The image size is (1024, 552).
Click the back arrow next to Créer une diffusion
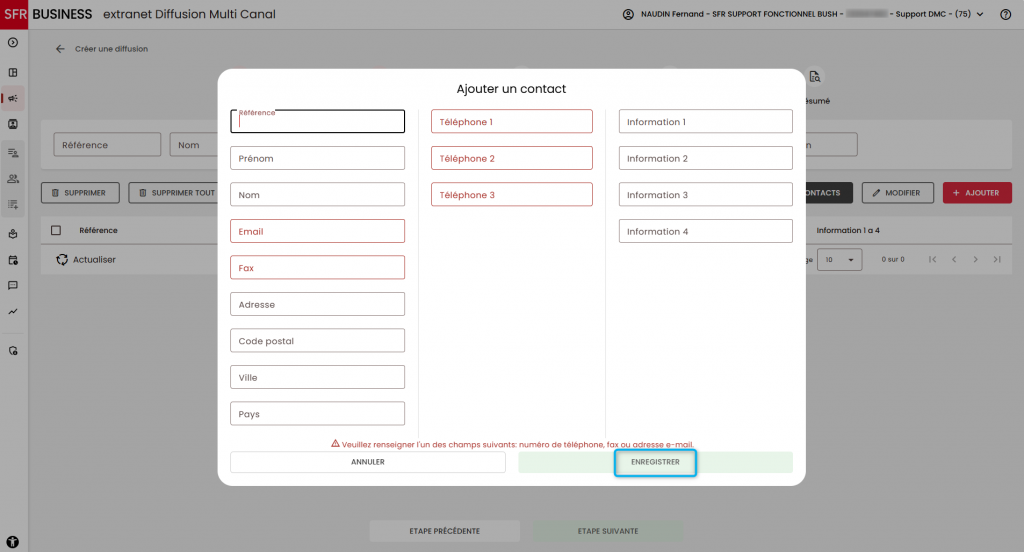[x=60, y=49]
